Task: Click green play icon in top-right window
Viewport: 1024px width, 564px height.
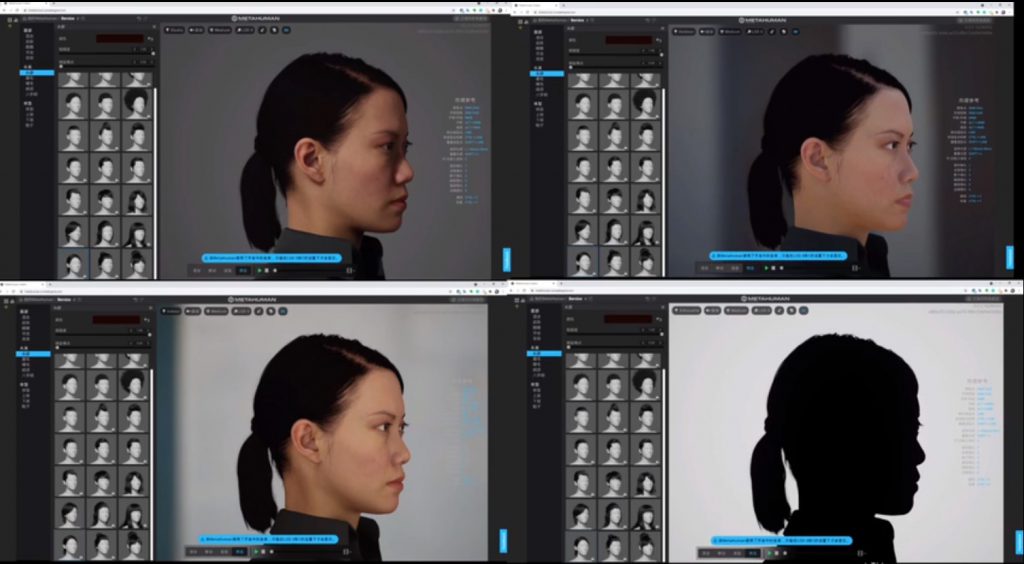Action: tap(767, 268)
